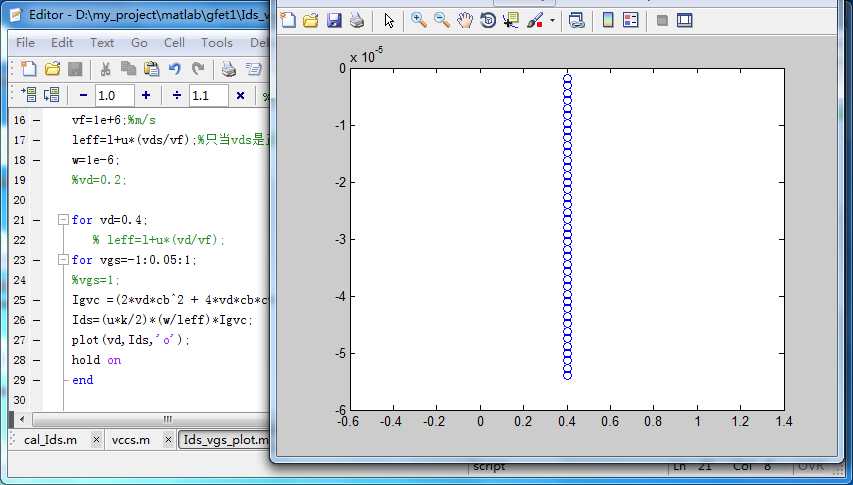Select the Data Cursor tool
This screenshot has height=485, width=853.
(511, 20)
